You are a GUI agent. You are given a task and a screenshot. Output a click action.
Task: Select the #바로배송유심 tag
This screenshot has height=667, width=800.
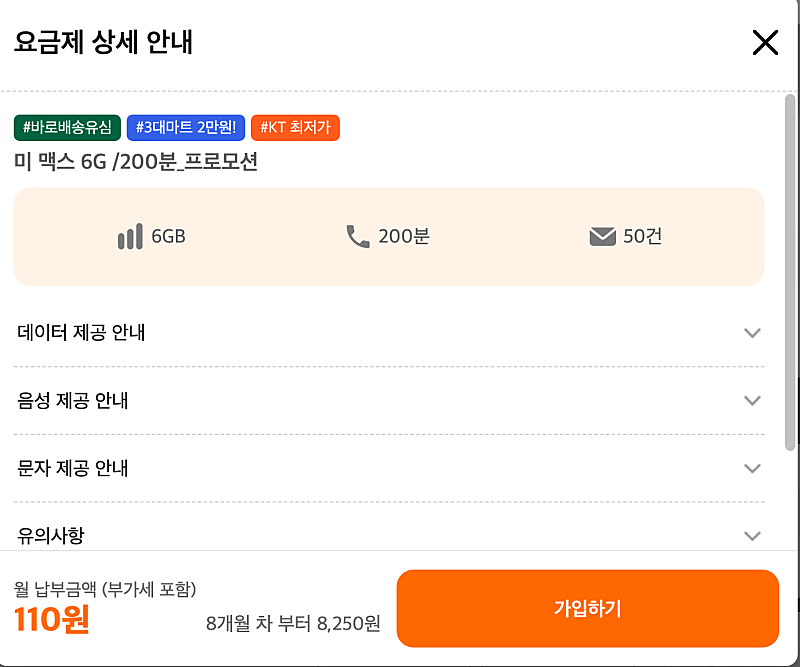68,128
